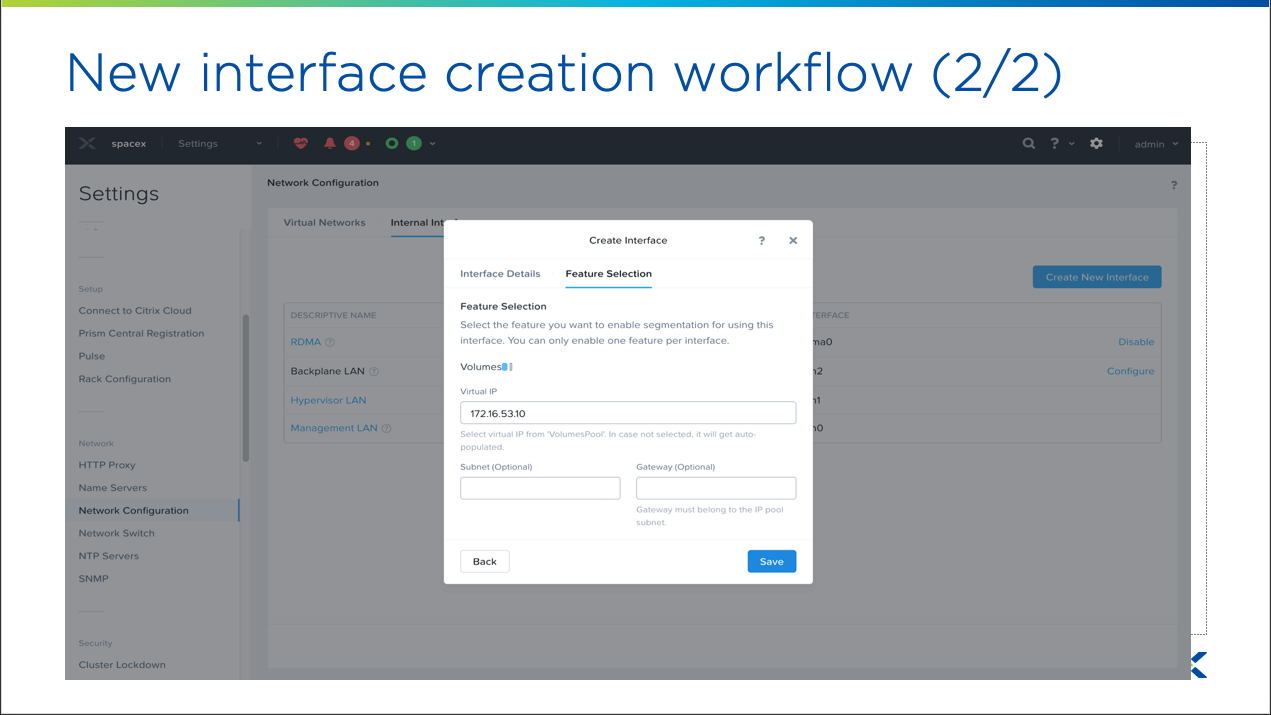1271x715 pixels.
Task: Close the Create Interface dialog
Action: (x=793, y=241)
